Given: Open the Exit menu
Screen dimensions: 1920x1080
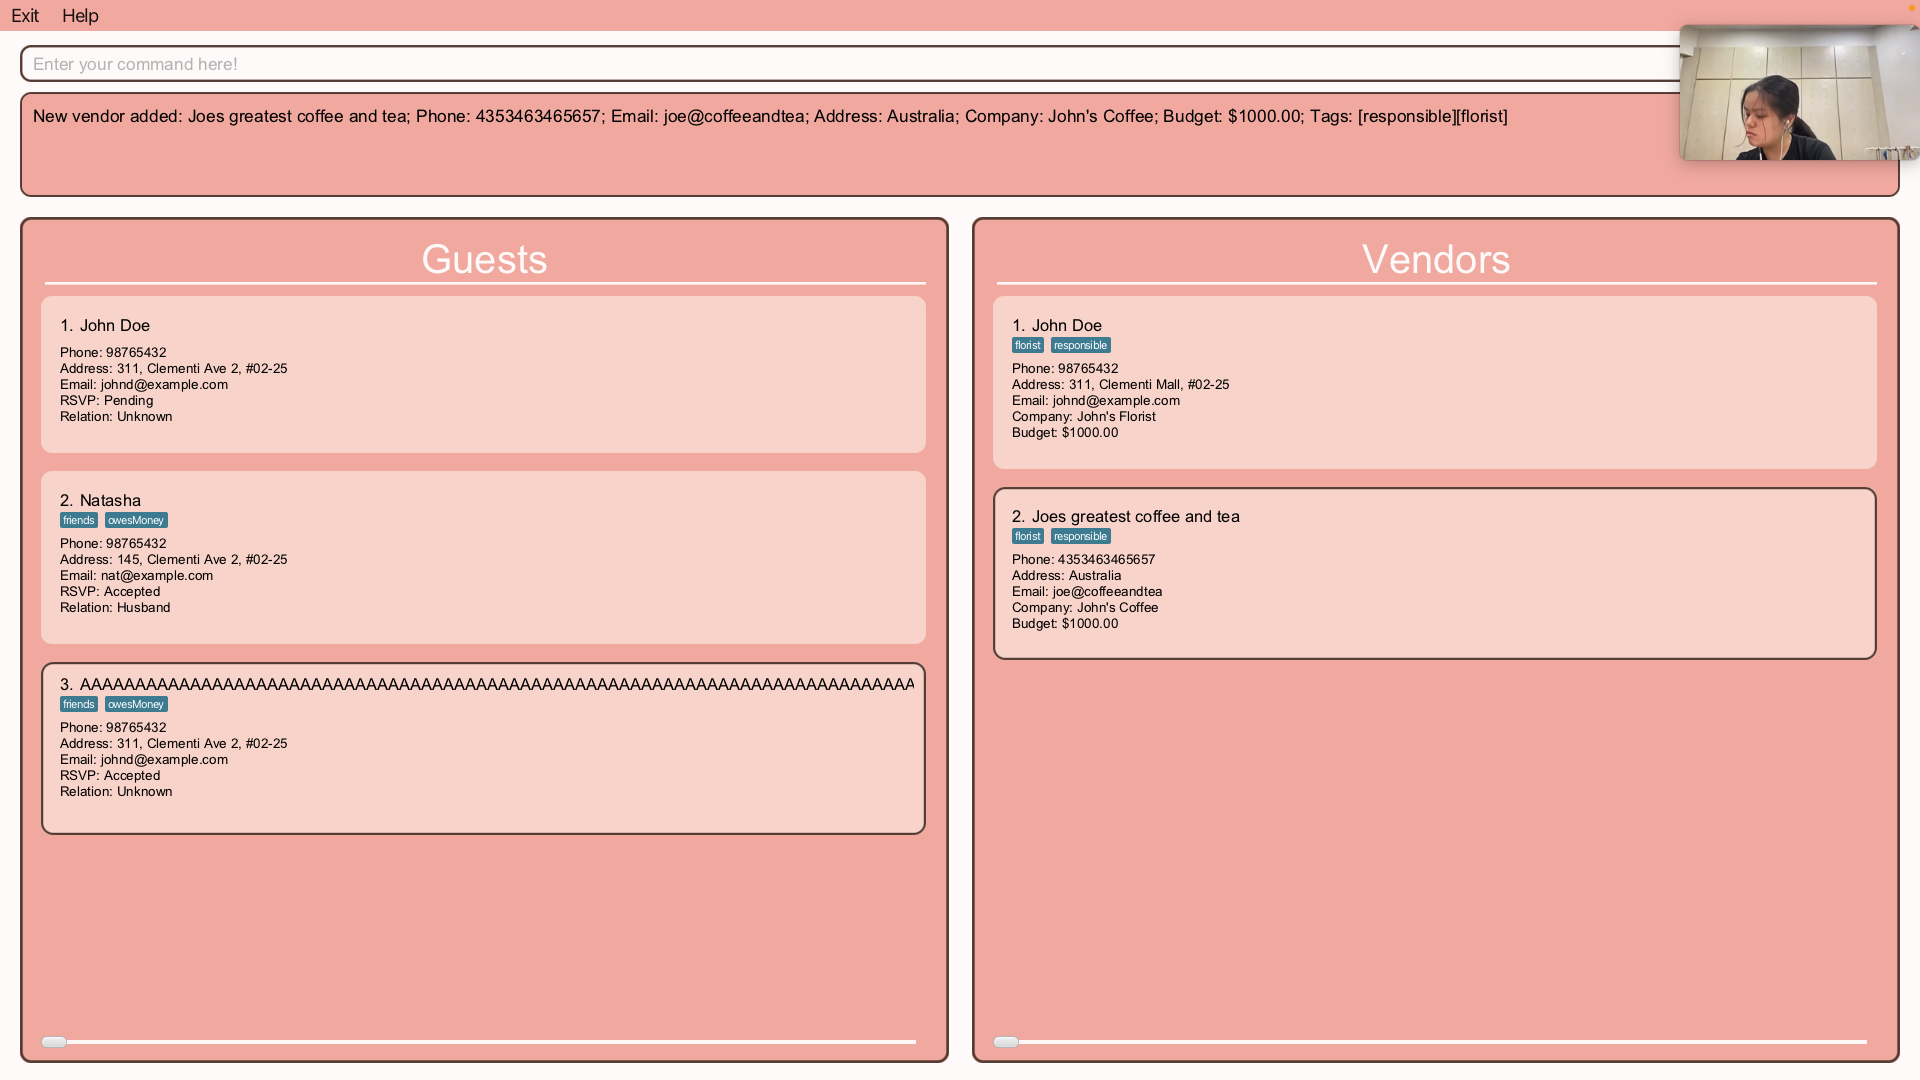Looking at the screenshot, I should [25, 16].
